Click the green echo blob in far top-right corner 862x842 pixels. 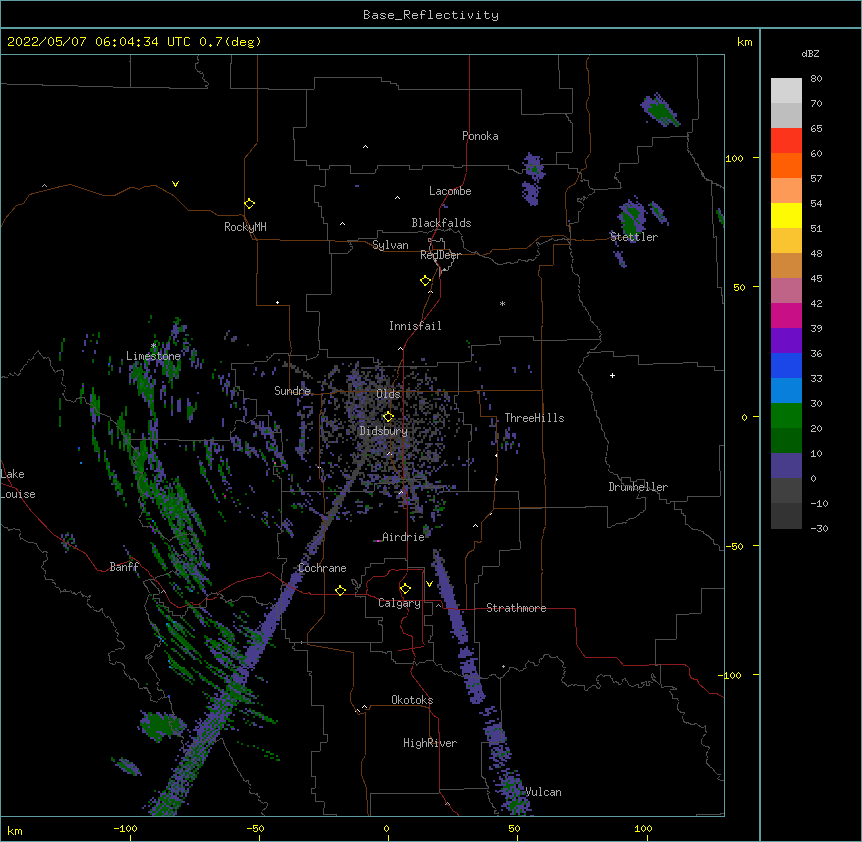pos(660,110)
